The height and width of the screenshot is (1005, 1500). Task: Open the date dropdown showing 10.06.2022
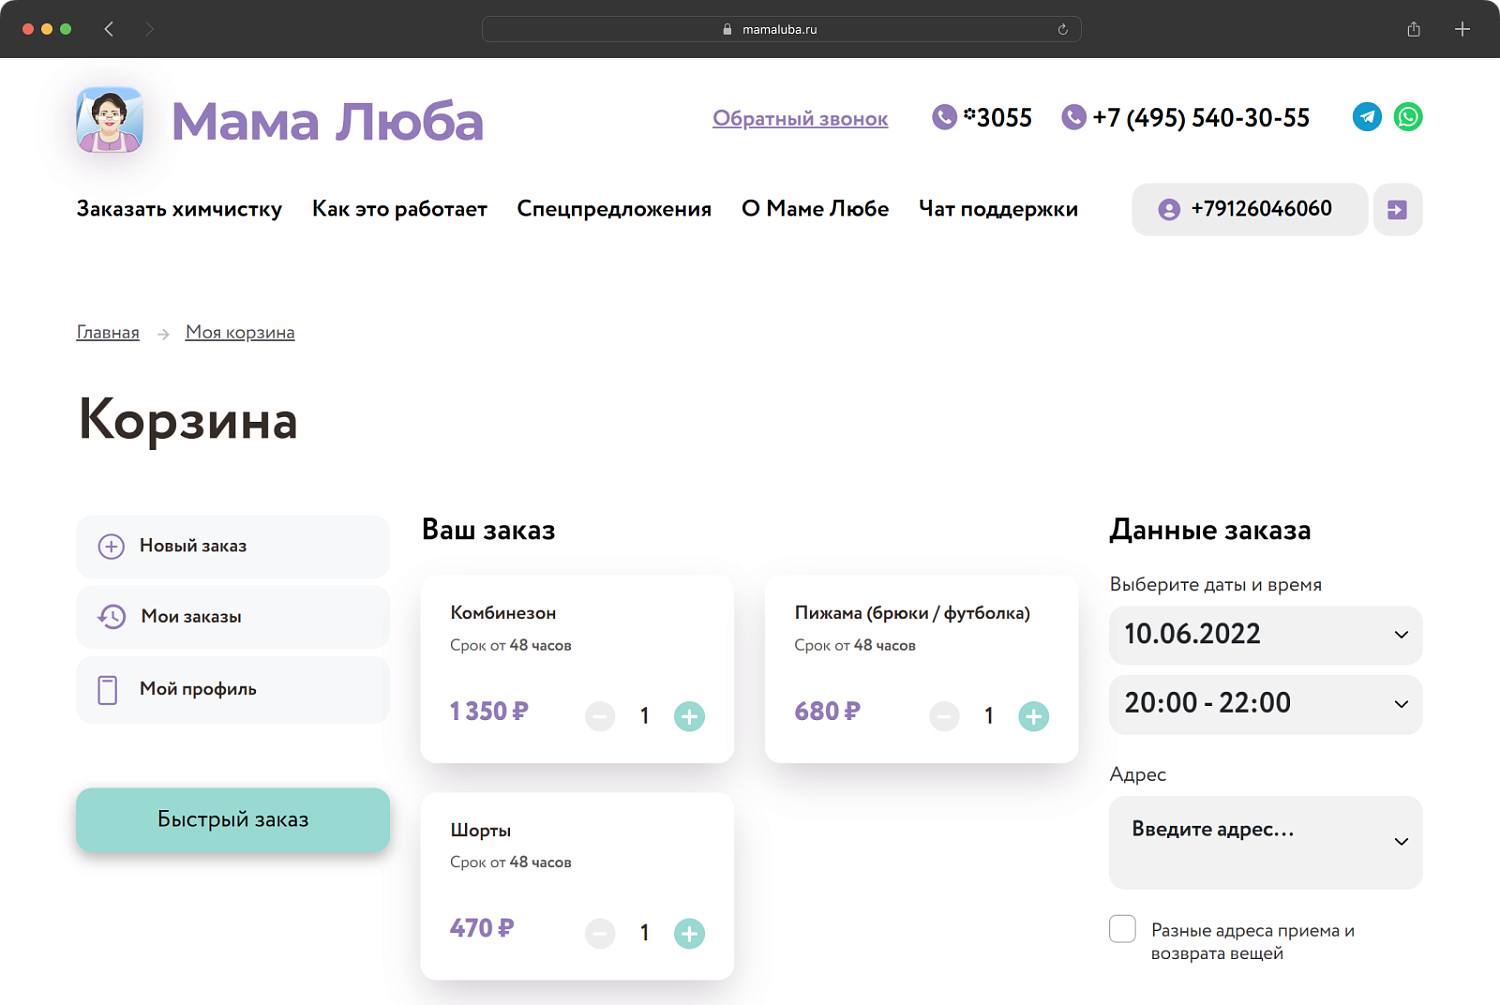pyautogui.click(x=1265, y=635)
